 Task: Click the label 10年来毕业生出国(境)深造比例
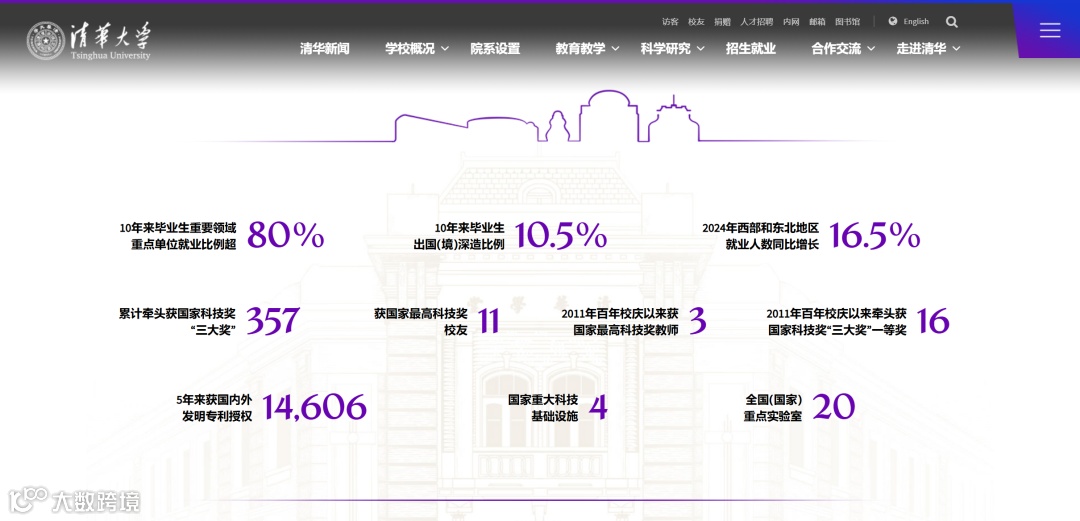(459, 236)
